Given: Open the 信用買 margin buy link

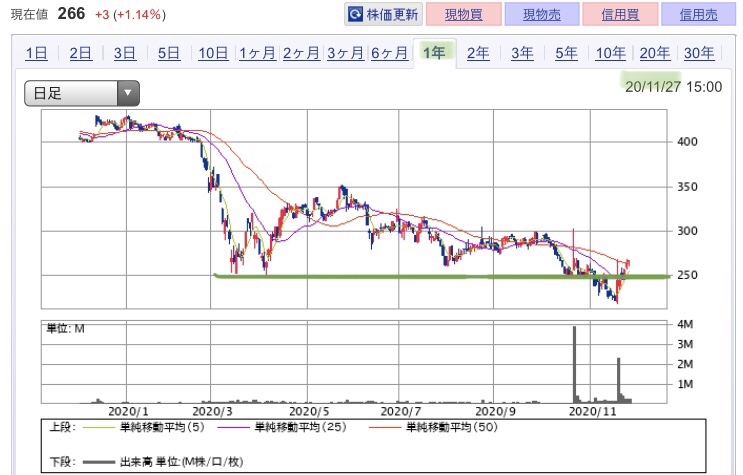Looking at the screenshot, I should coord(620,15).
